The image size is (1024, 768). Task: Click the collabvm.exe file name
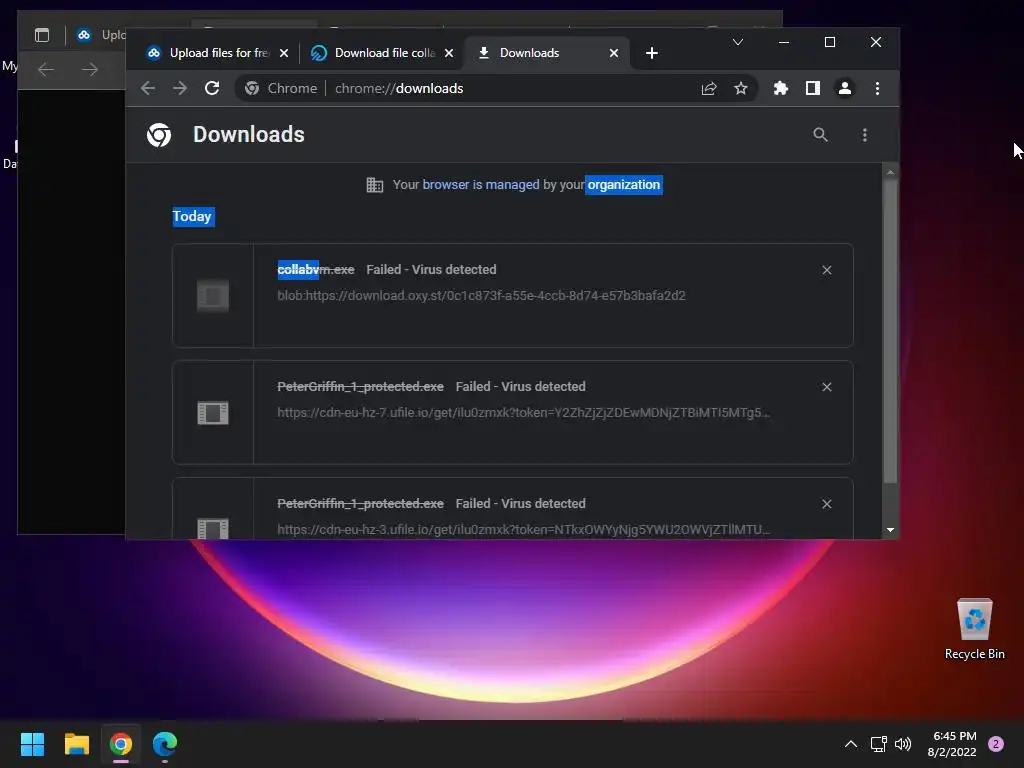[x=316, y=269]
